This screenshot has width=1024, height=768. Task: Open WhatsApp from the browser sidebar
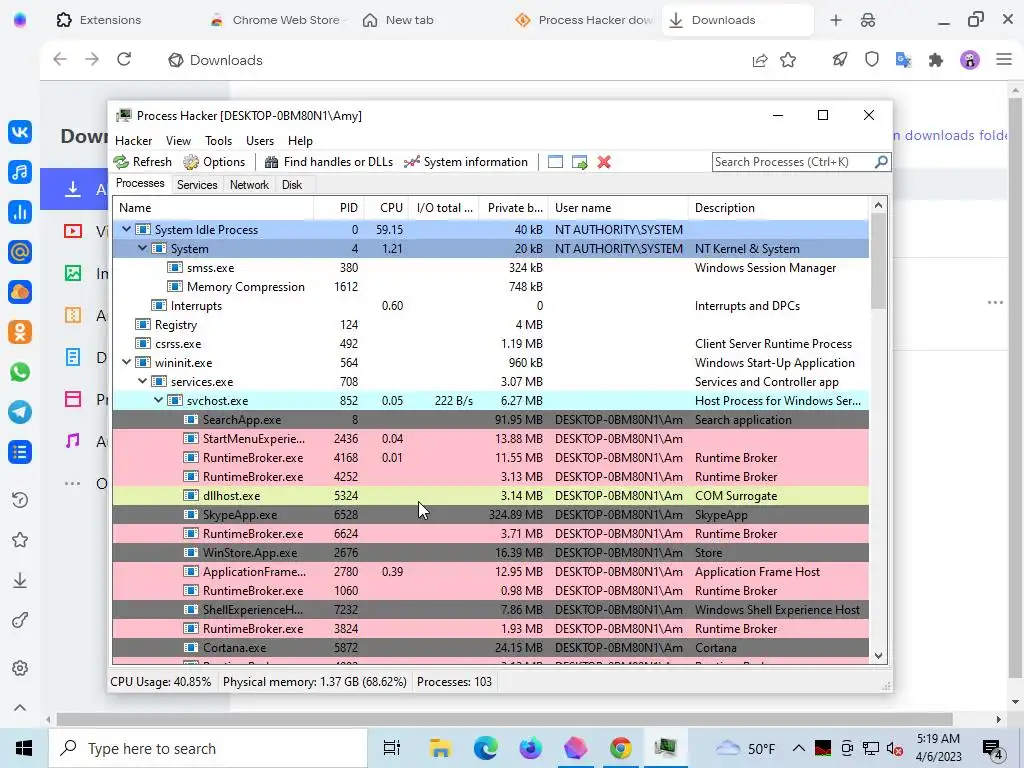pyautogui.click(x=20, y=372)
